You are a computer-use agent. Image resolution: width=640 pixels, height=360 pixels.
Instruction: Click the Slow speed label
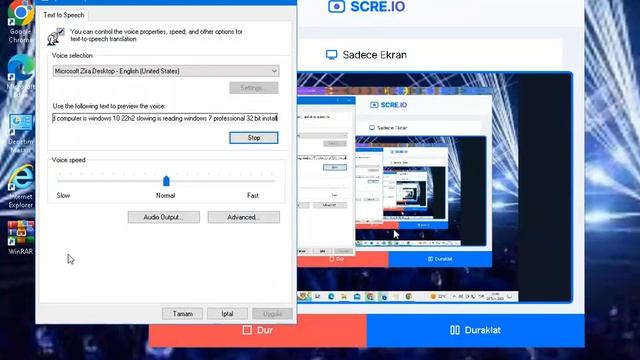[63, 196]
